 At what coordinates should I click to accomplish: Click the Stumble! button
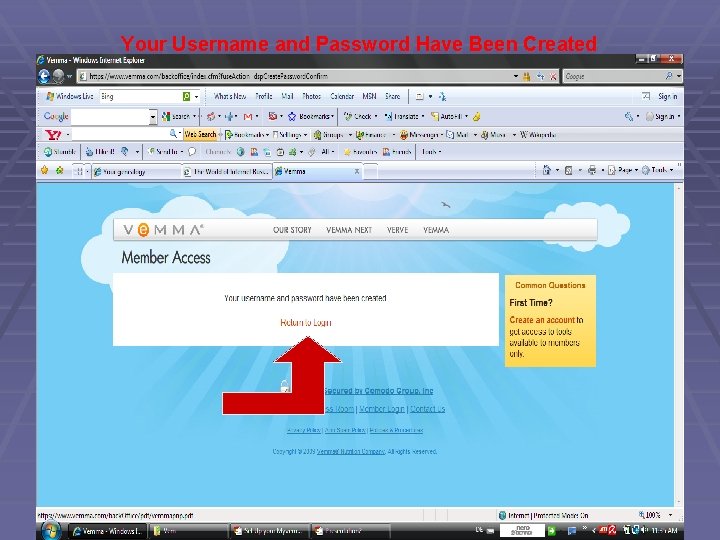pos(60,152)
